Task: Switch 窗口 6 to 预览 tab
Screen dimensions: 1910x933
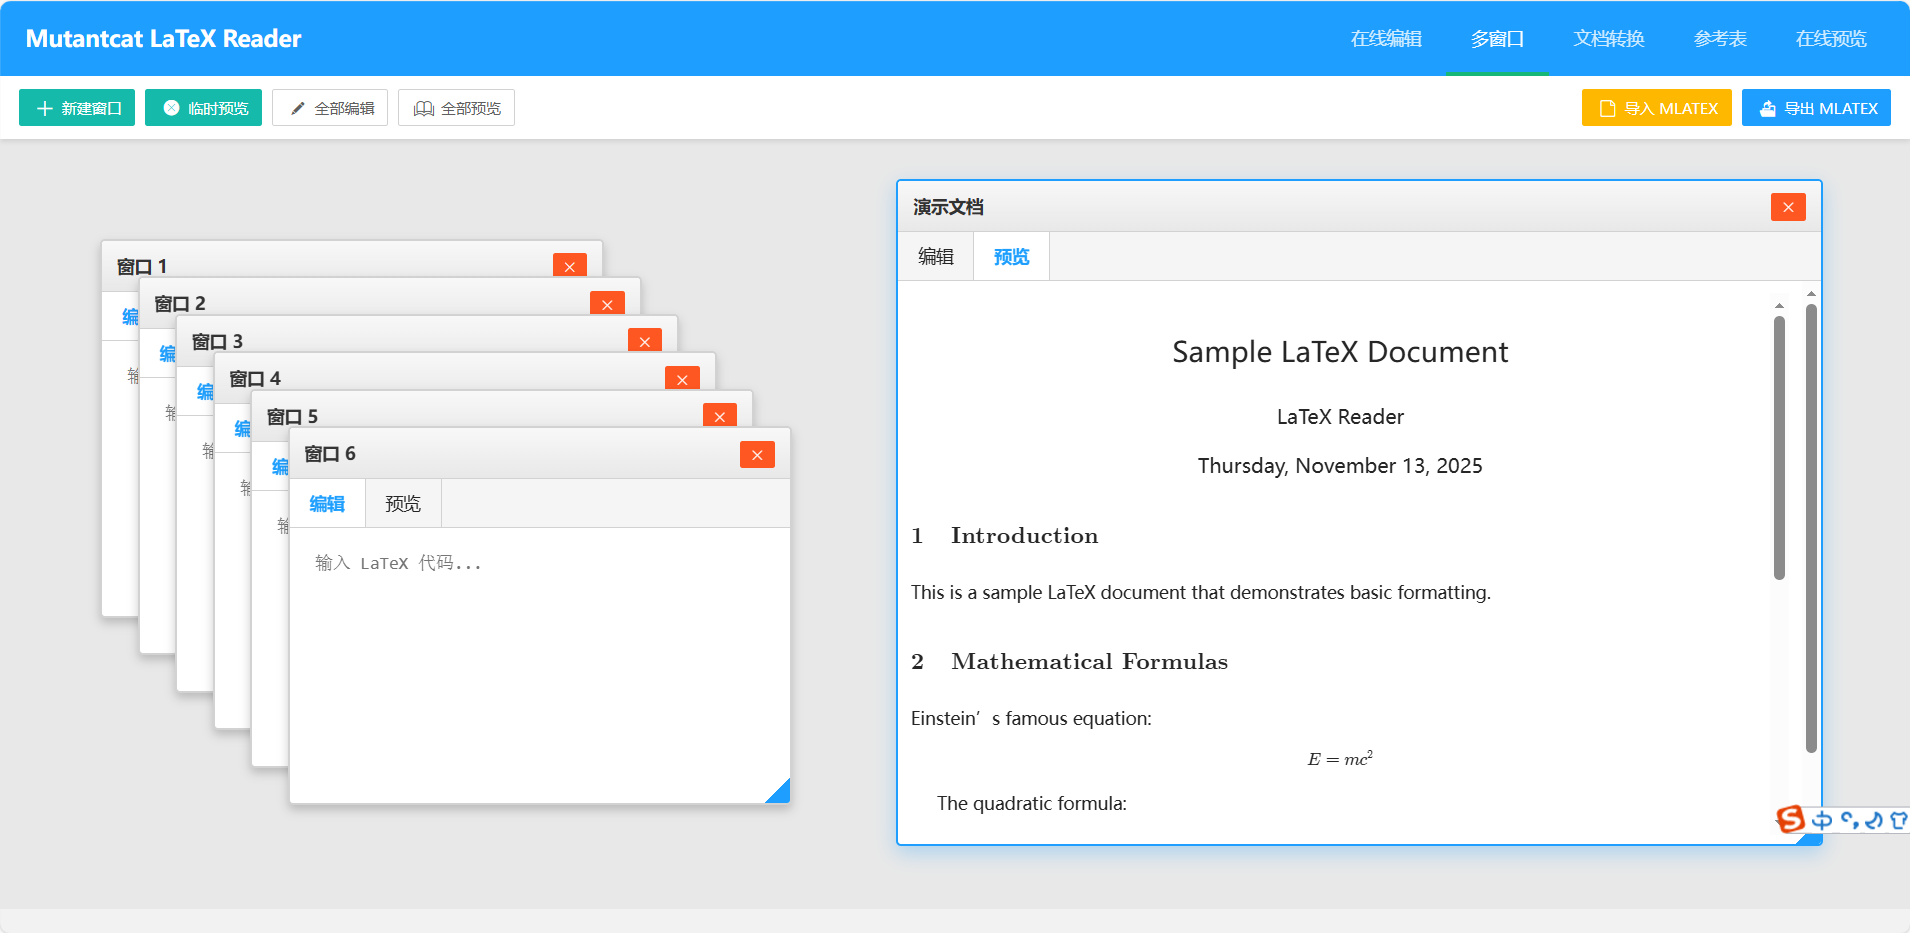Action: click(403, 504)
